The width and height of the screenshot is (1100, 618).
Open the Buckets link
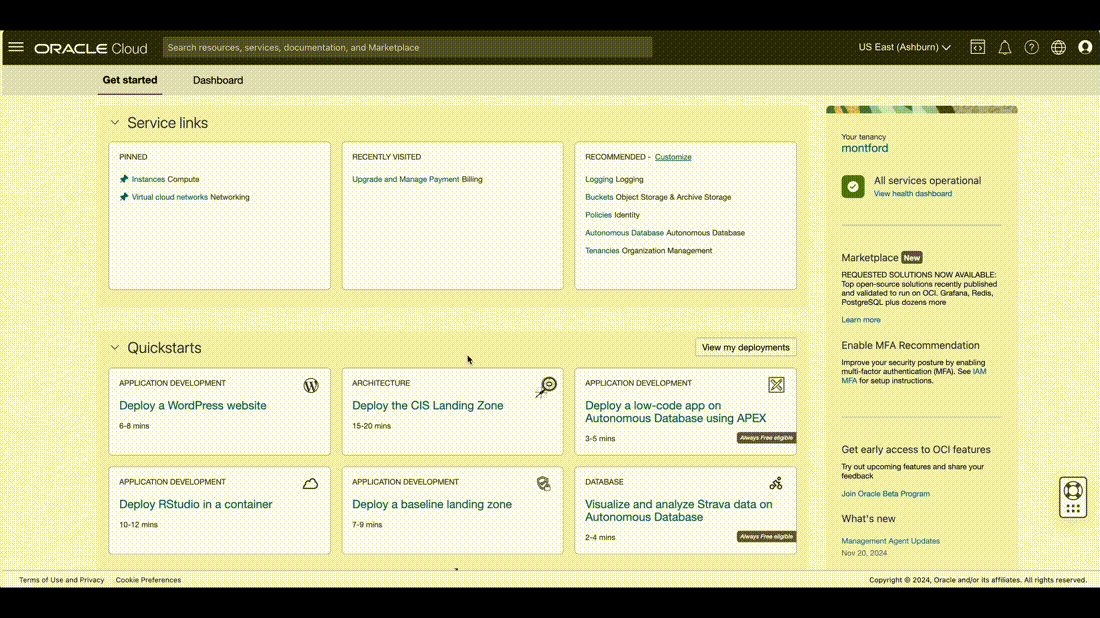pyautogui.click(x=599, y=197)
